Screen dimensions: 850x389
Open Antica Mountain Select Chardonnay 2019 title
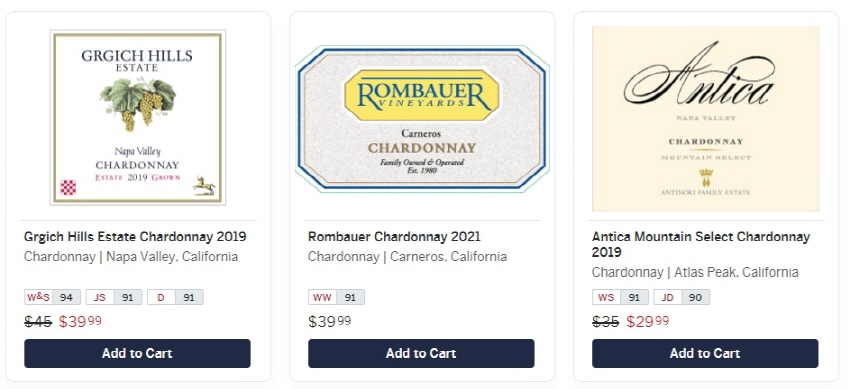point(701,244)
